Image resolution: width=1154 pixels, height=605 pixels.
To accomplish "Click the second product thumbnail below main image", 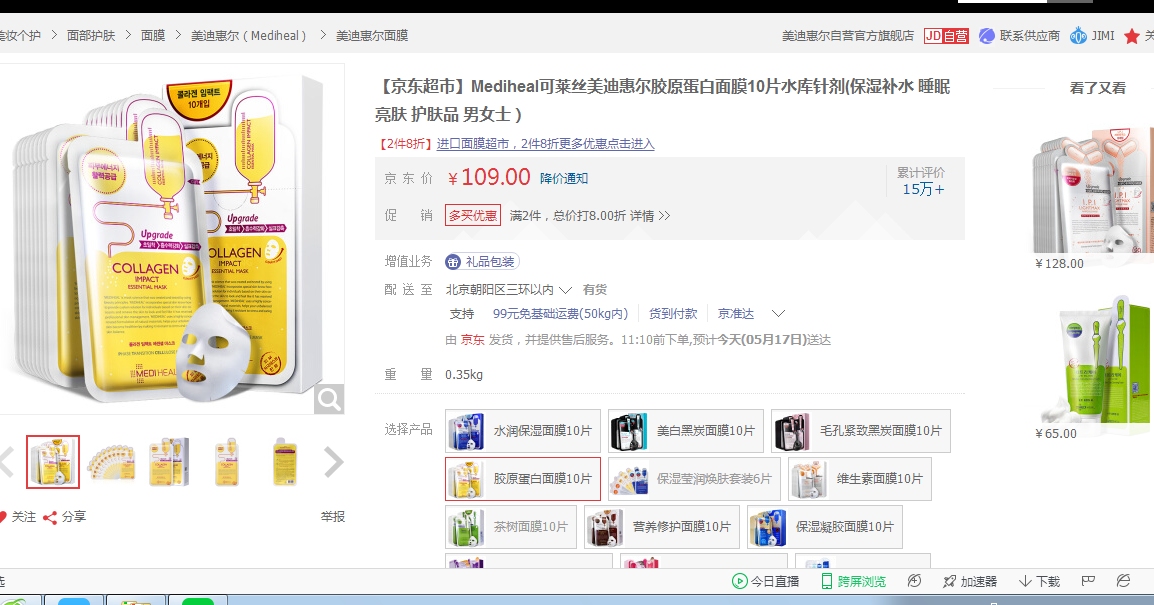I will coord(111,462).
